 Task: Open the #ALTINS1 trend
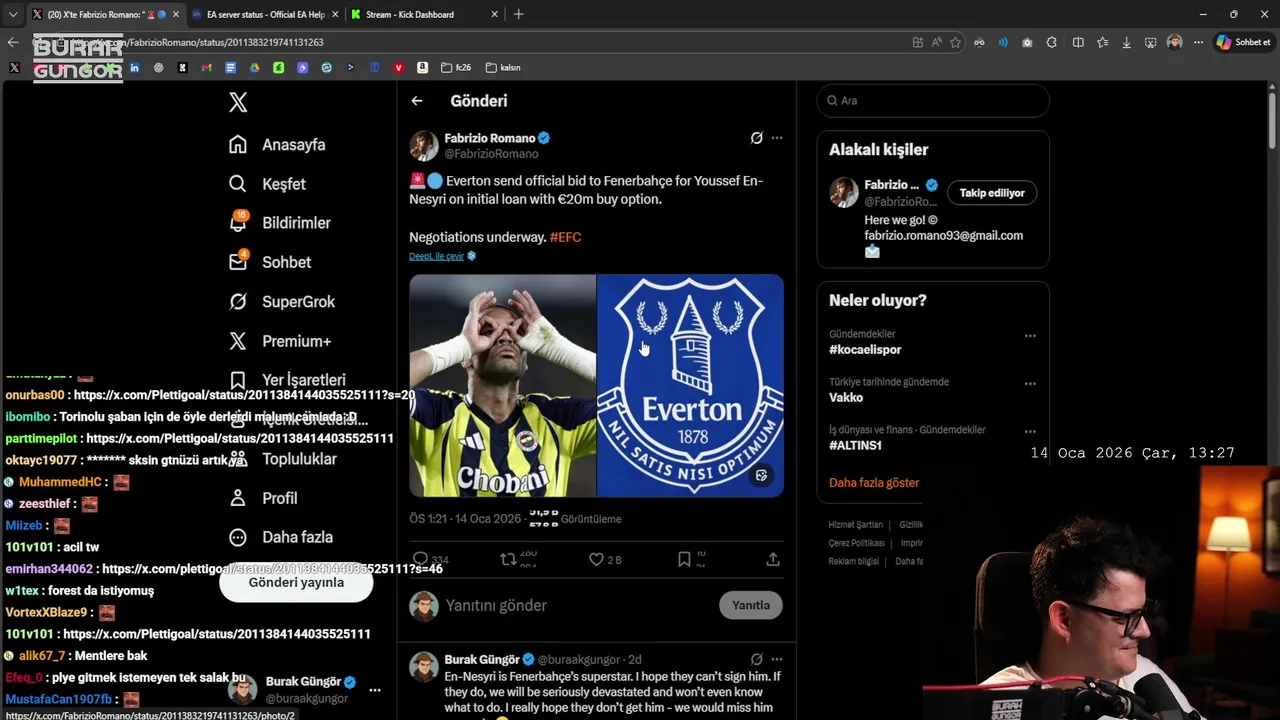tap(855, 446)
